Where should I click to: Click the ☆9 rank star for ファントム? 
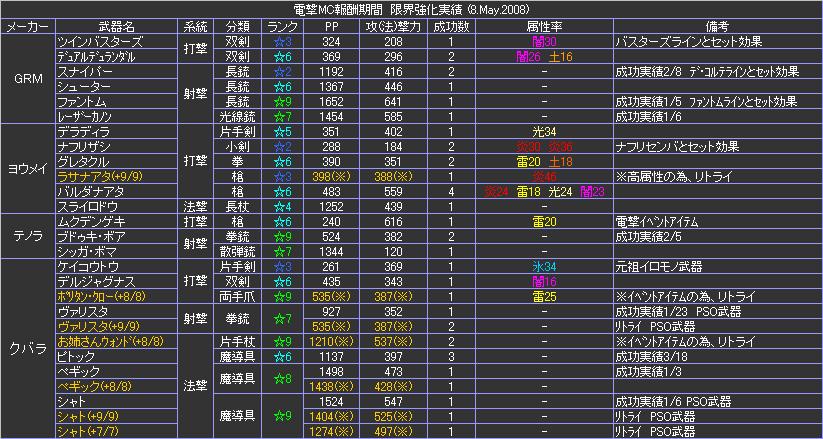pos(283,101)
